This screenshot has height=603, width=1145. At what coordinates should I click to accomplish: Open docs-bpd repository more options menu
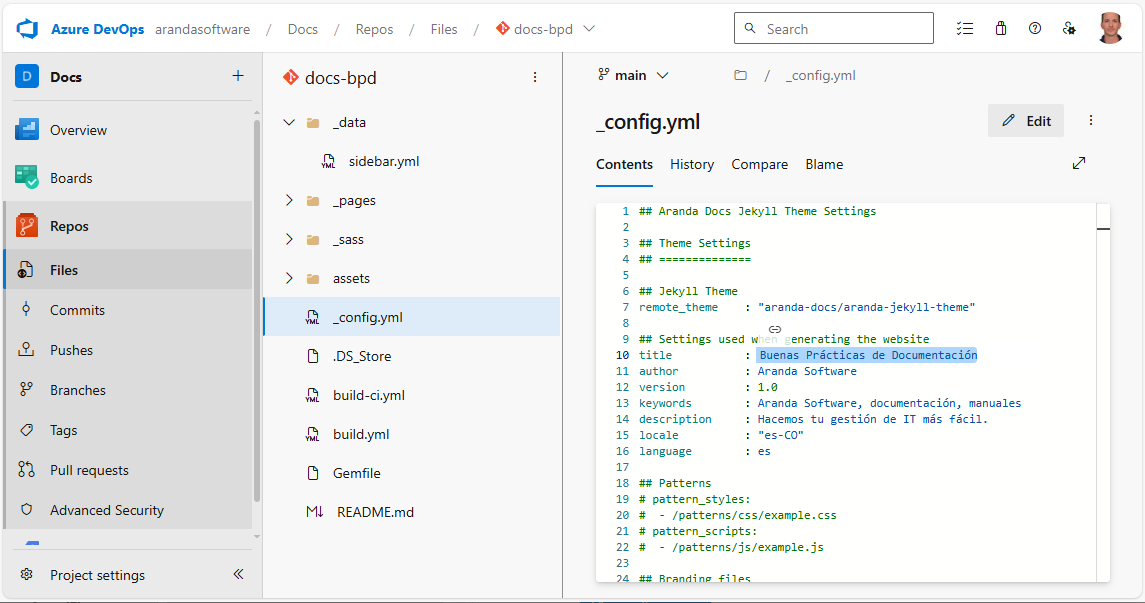535,77
